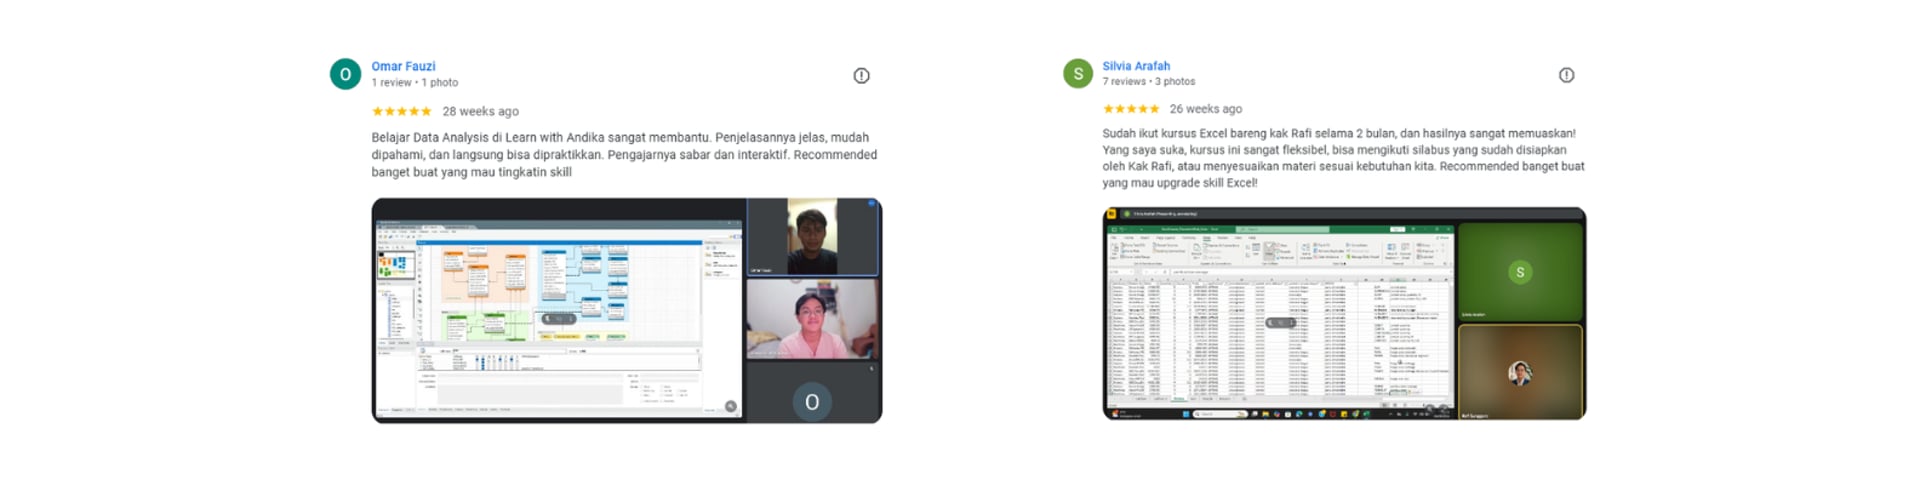Click yellow app icon atop Excel screenshot

1111,213
